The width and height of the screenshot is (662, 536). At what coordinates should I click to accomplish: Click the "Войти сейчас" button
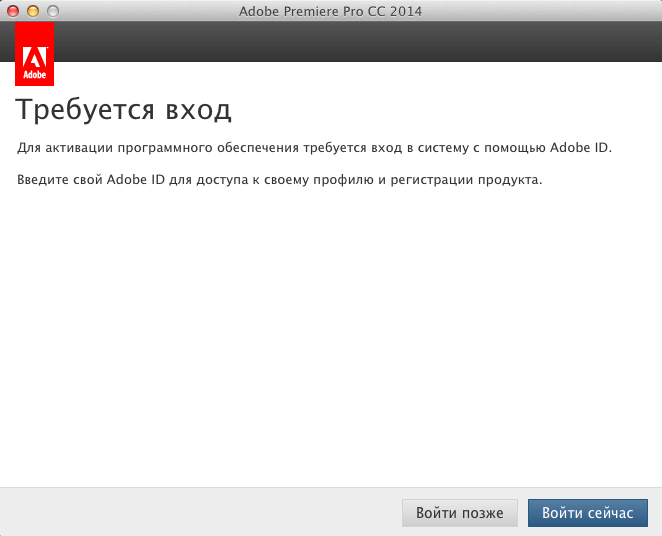coord(588,513)
